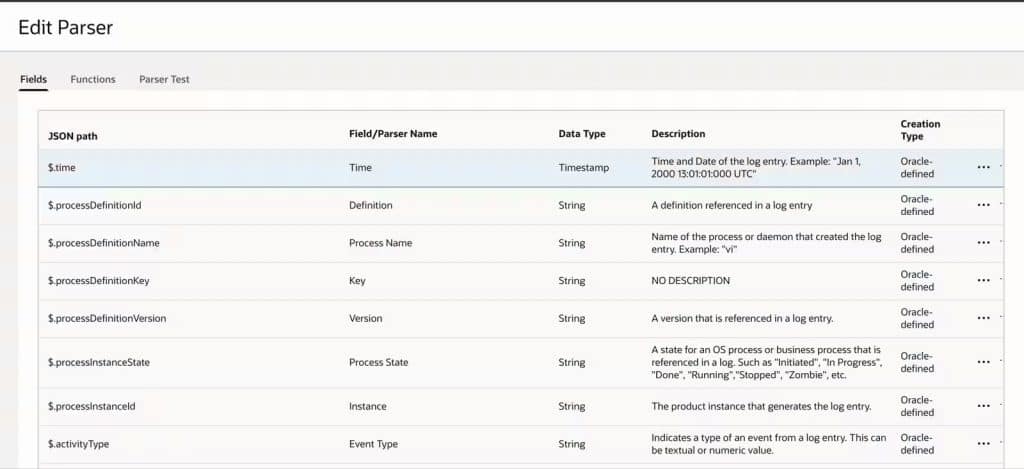Open actions menu for $.time row
The image size is (1024, 469).
(x=984, y=167)
